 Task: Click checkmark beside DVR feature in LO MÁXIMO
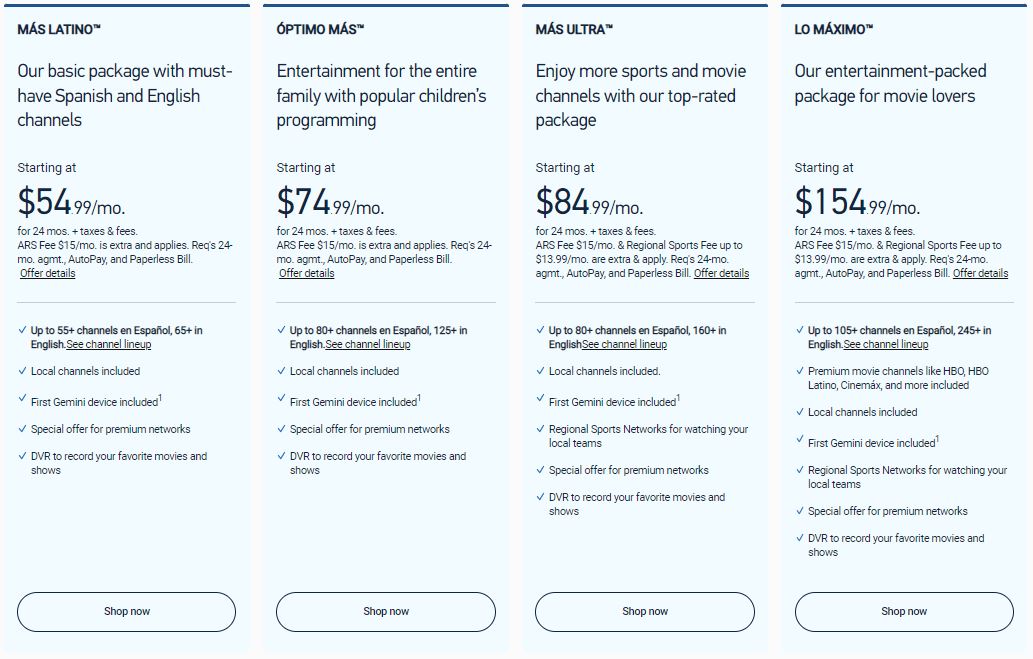(x=799, y=538)
